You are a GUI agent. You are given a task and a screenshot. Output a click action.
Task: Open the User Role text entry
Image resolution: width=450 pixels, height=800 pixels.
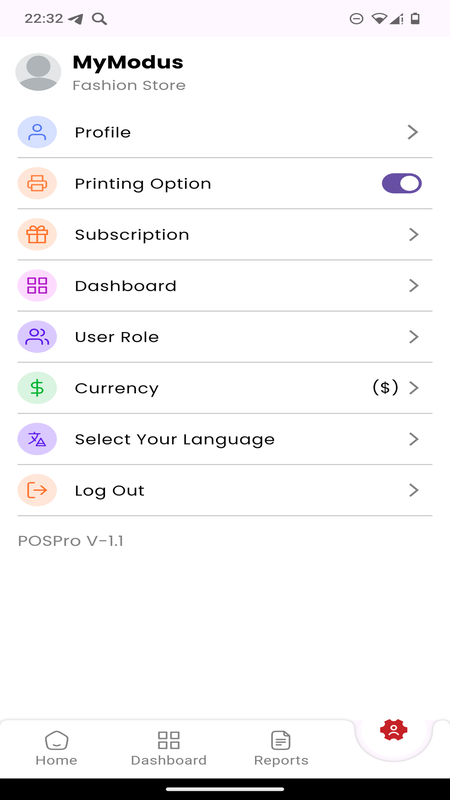(x=117, y=337)
